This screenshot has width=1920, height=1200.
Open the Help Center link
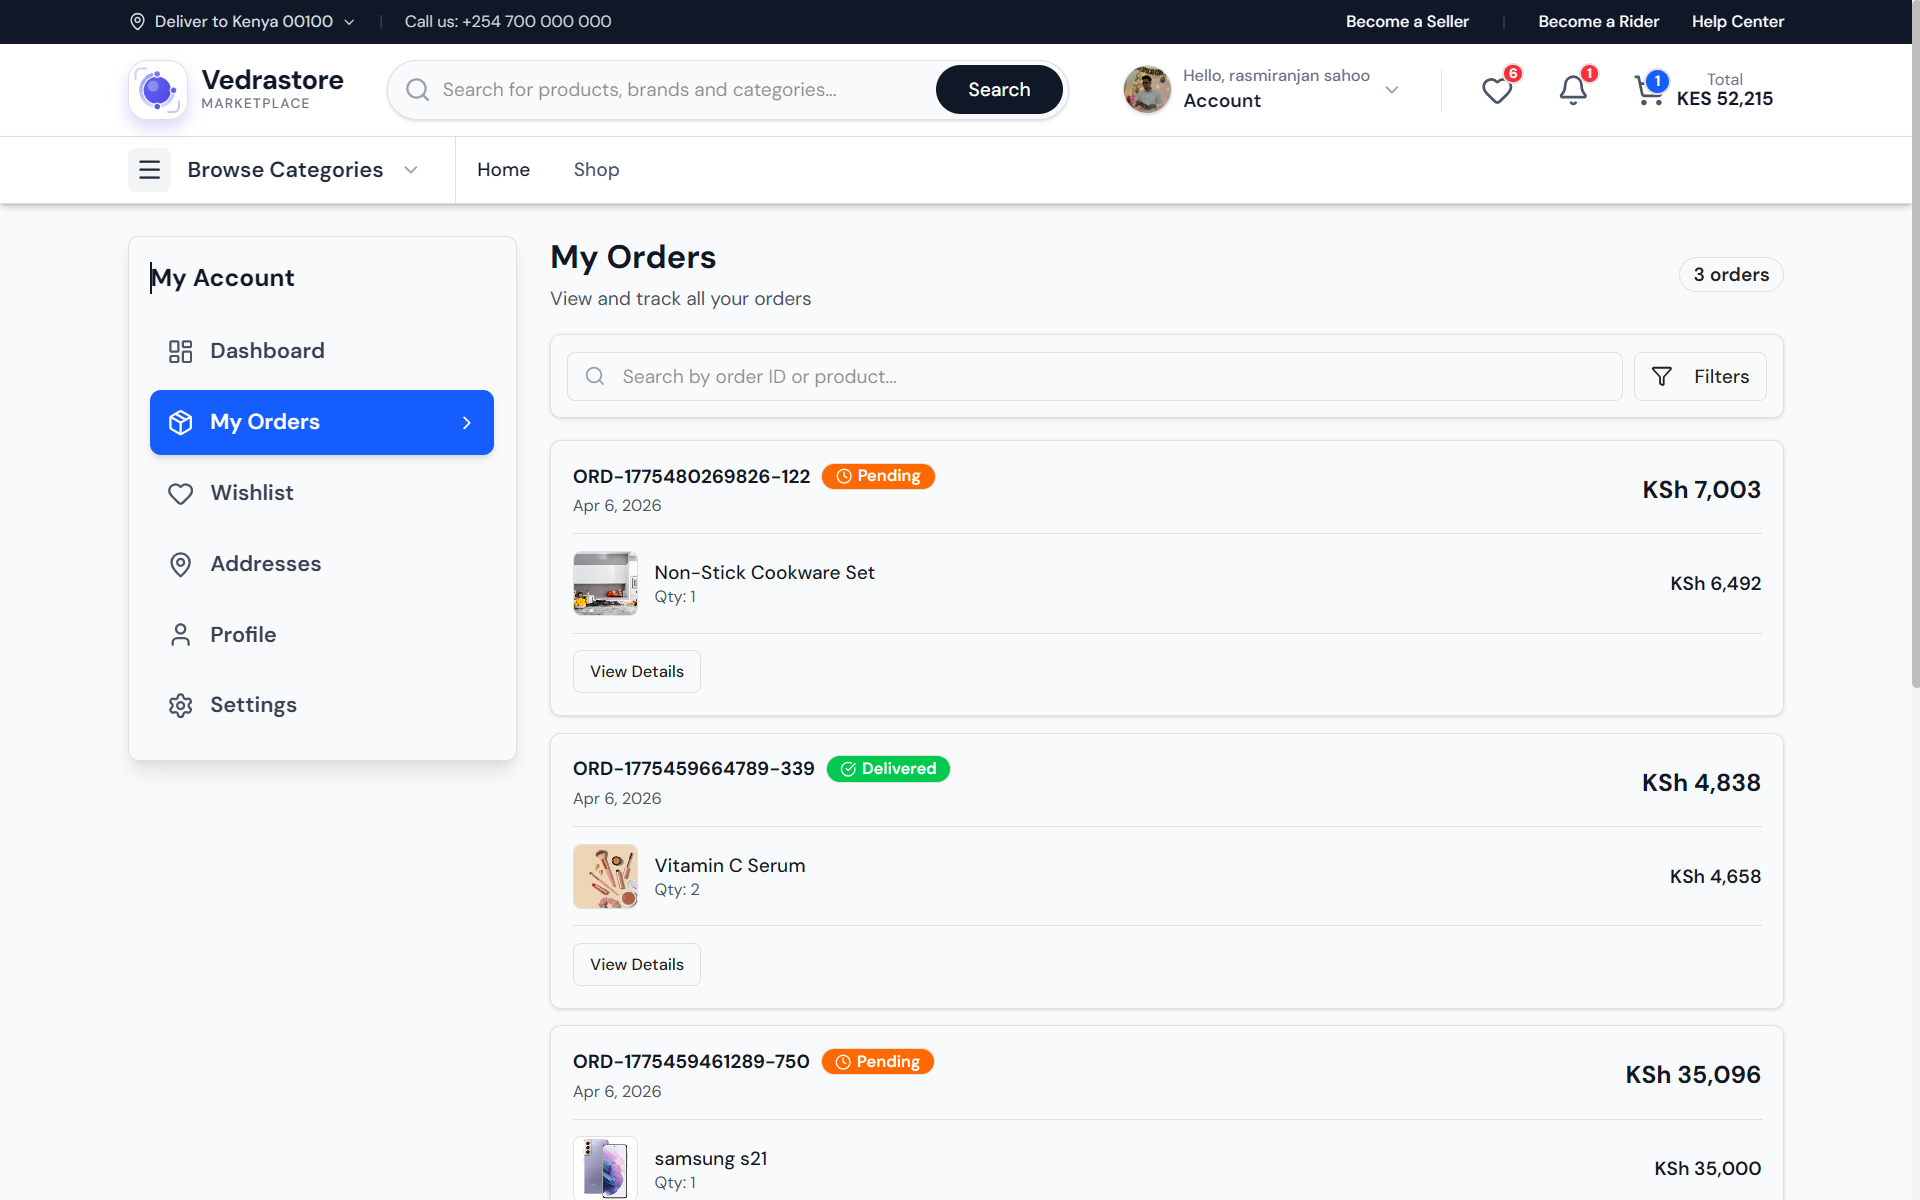pos(1738,22)
